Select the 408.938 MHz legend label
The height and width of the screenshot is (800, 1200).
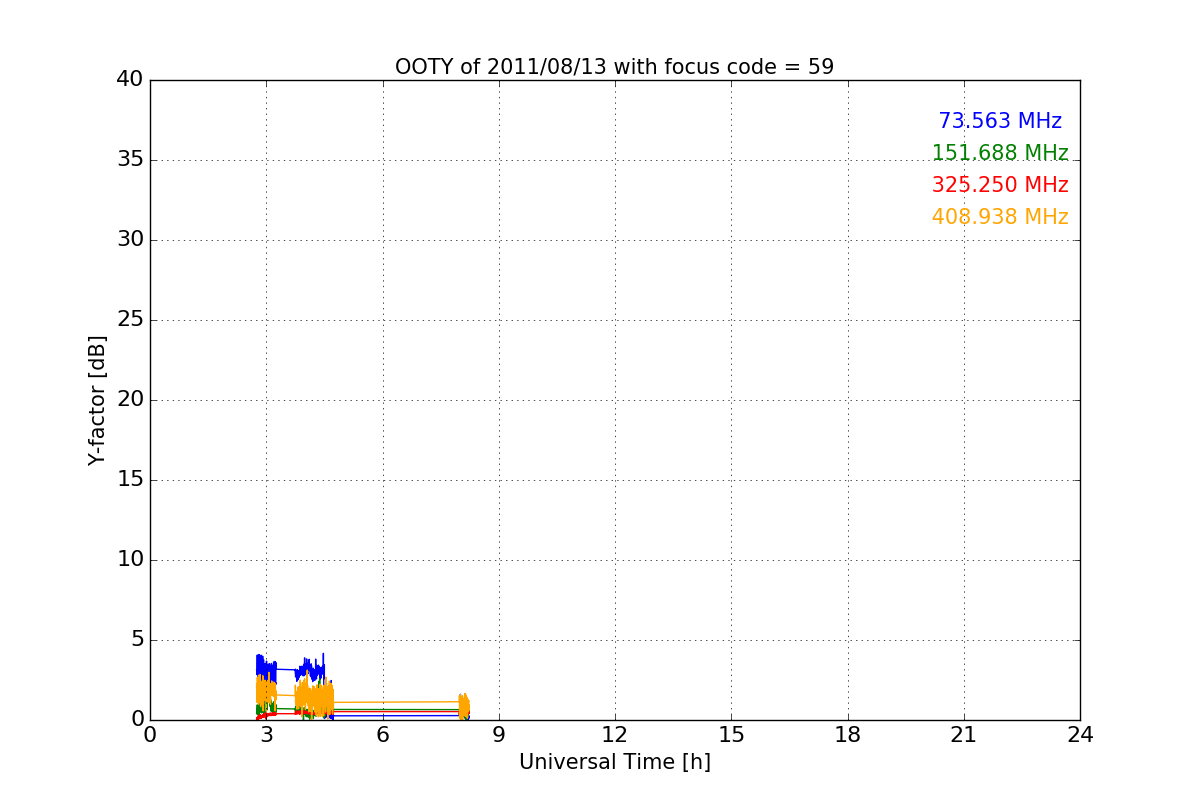click(x=1000, y=217)
